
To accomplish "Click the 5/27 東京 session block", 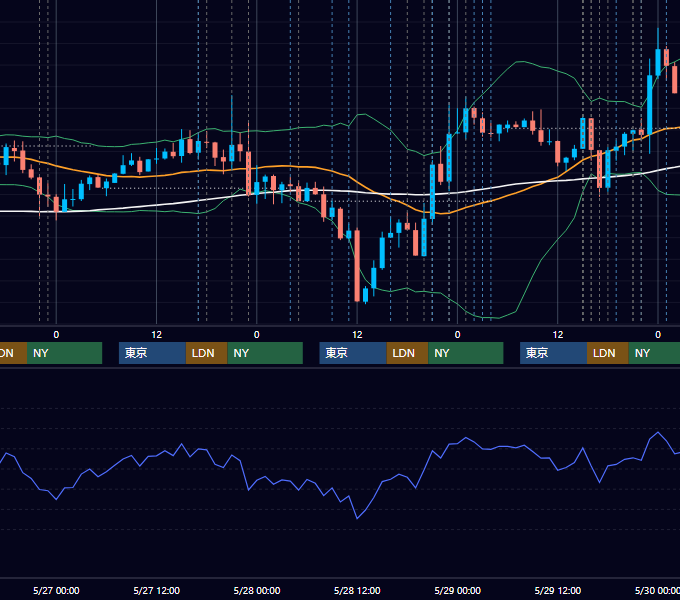I will point(152,353).
